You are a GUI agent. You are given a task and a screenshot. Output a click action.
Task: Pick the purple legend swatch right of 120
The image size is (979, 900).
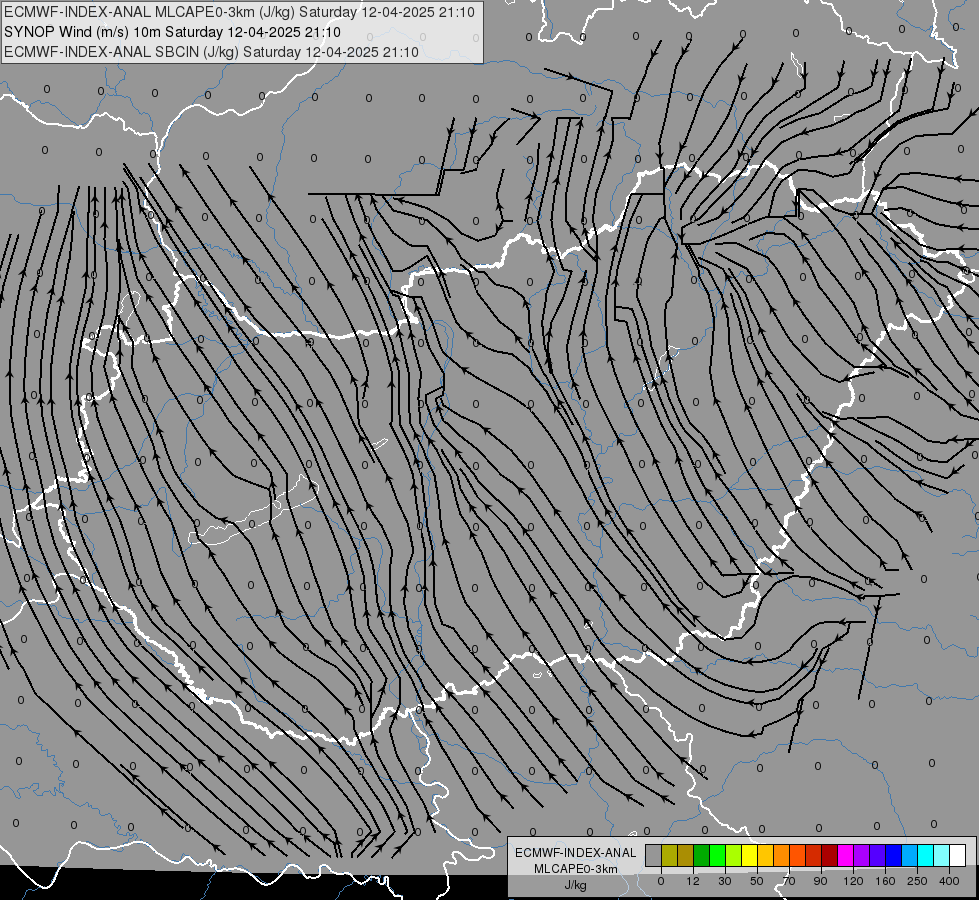862,855
